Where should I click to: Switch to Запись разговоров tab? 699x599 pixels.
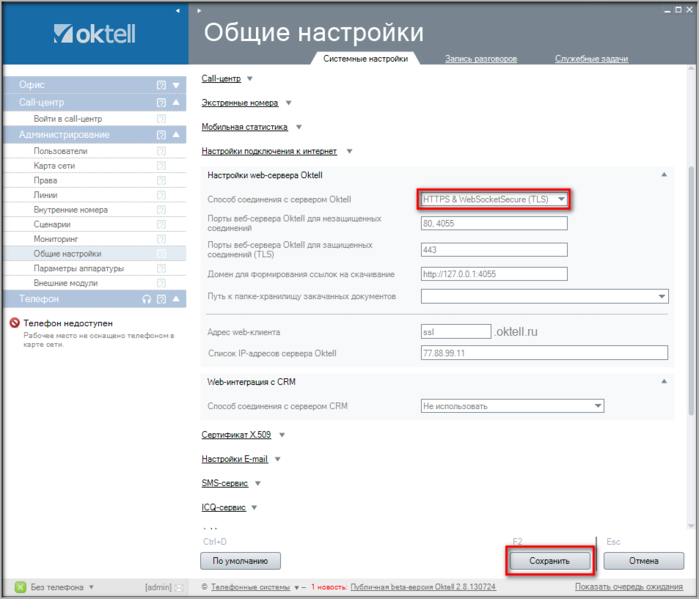[481, 58]
